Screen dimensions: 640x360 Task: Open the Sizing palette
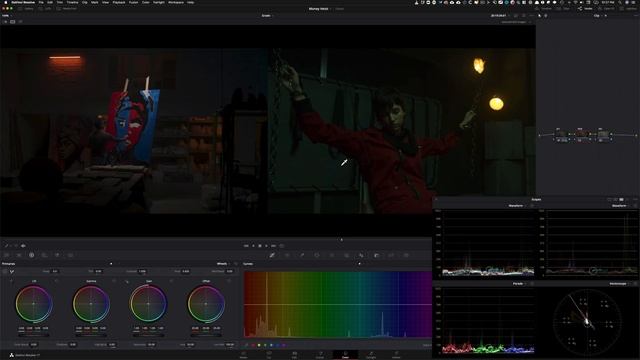point(391,255)
